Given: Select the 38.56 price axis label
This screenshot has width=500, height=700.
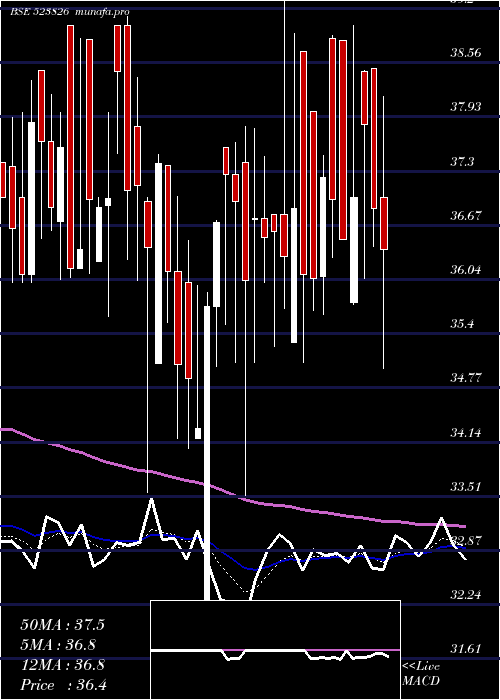Looking at the screenshot, I should click(466, 53).
